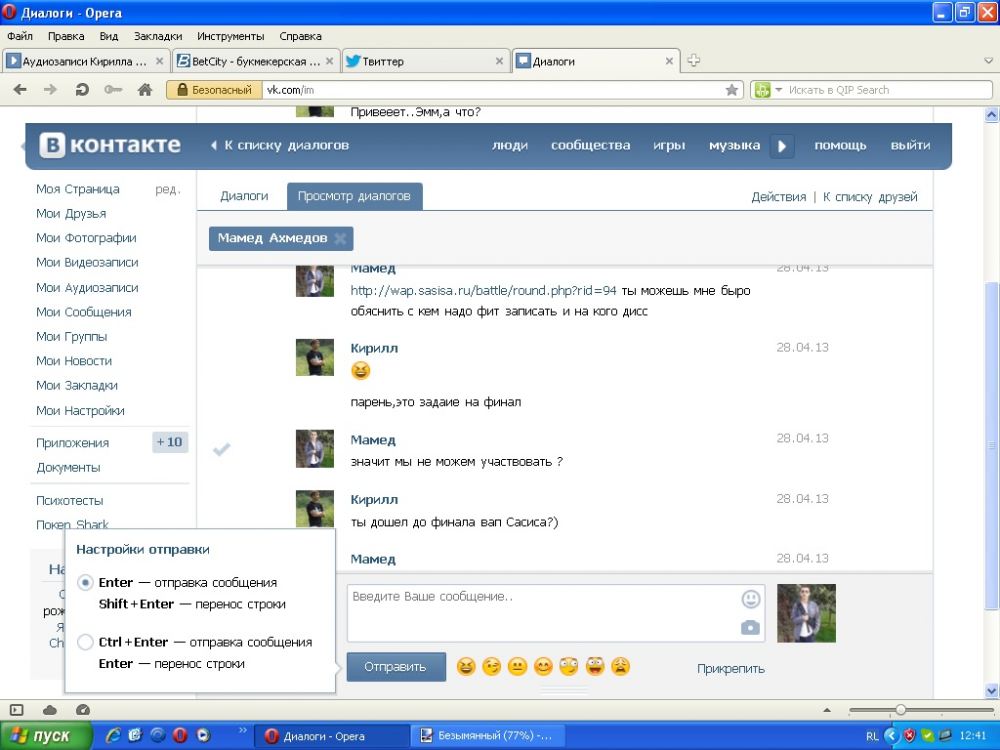Click the Отправить send button
This screenshot has height=750, width=1000.
click(395, 667)
